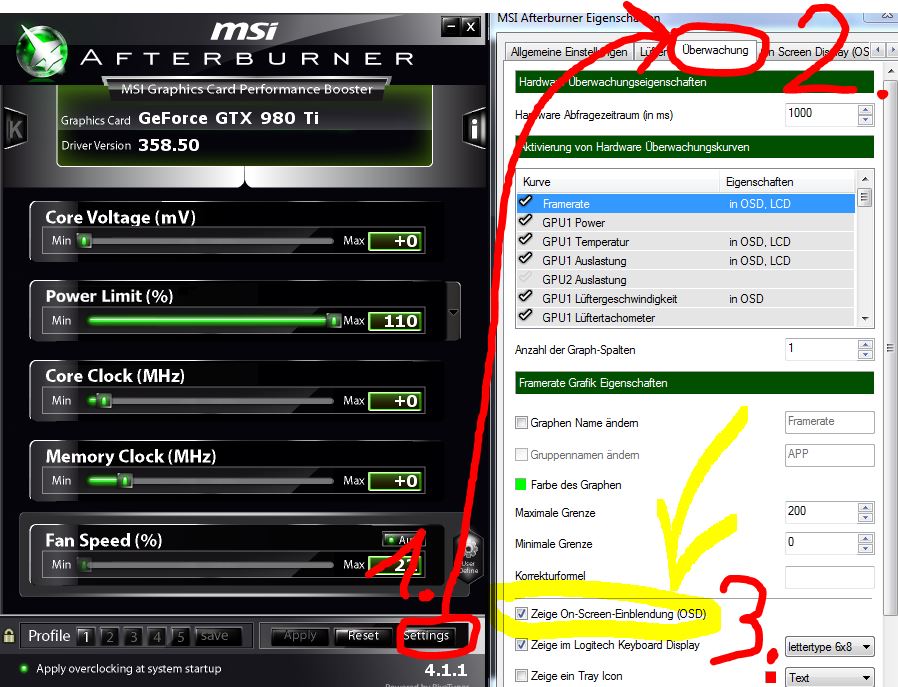Click the Korrekturformel input field
The image size is (898, 687).
click(829, 577)
